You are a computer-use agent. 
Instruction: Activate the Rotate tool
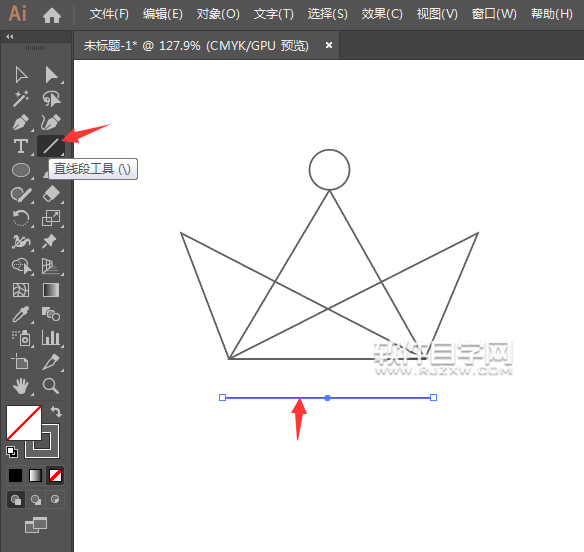point(21,218)
